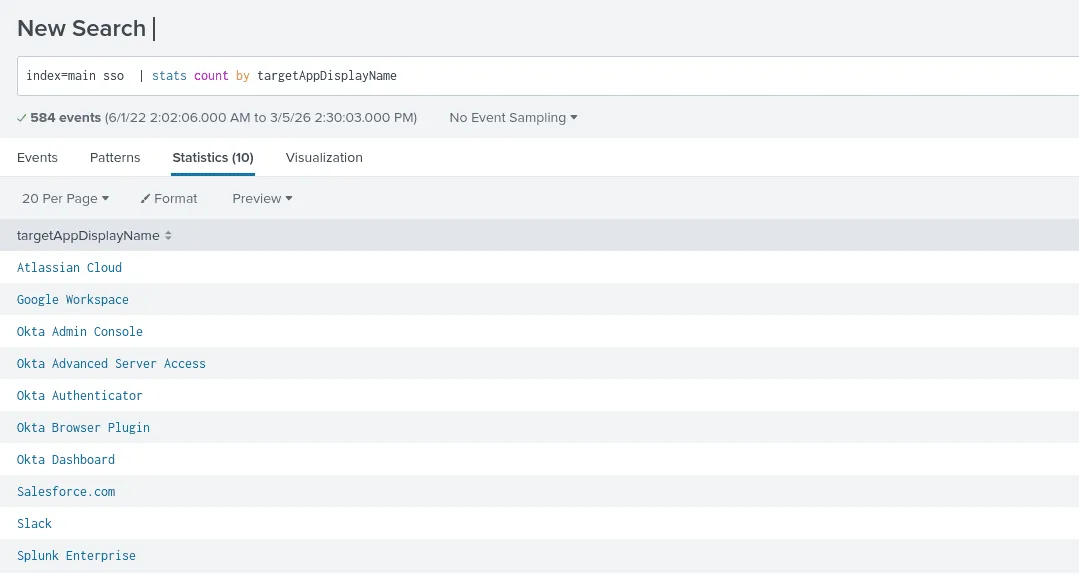Open the No Event Sampling dropdown

513,118
